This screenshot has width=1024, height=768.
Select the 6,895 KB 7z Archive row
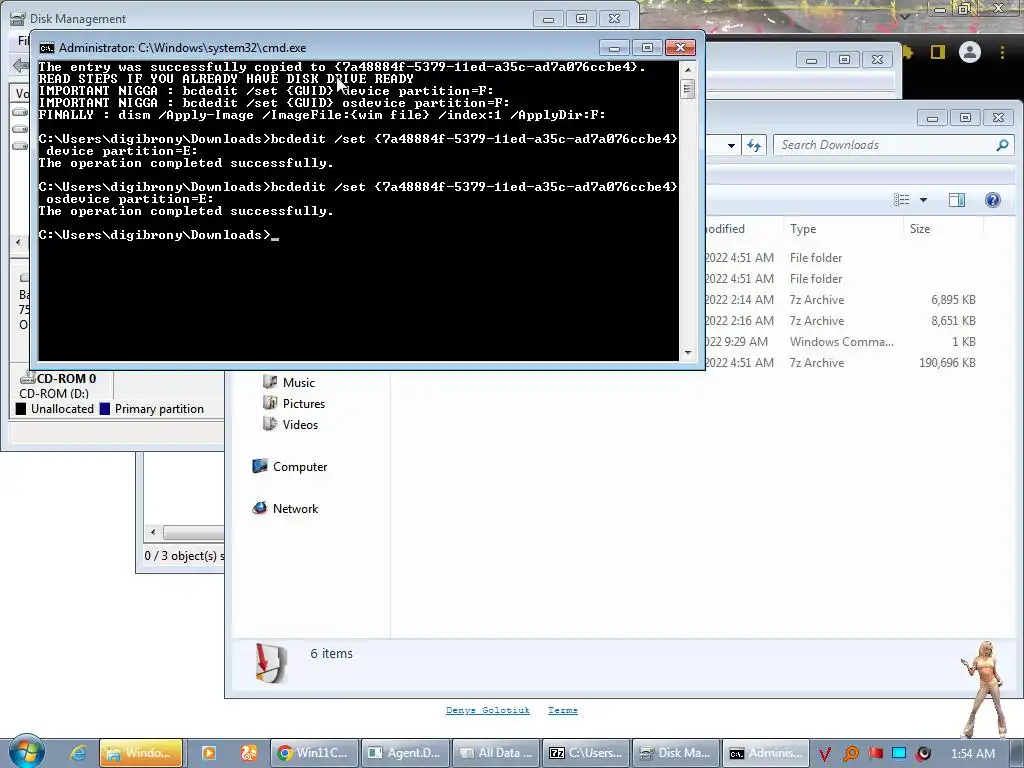[x=840, y=300]
